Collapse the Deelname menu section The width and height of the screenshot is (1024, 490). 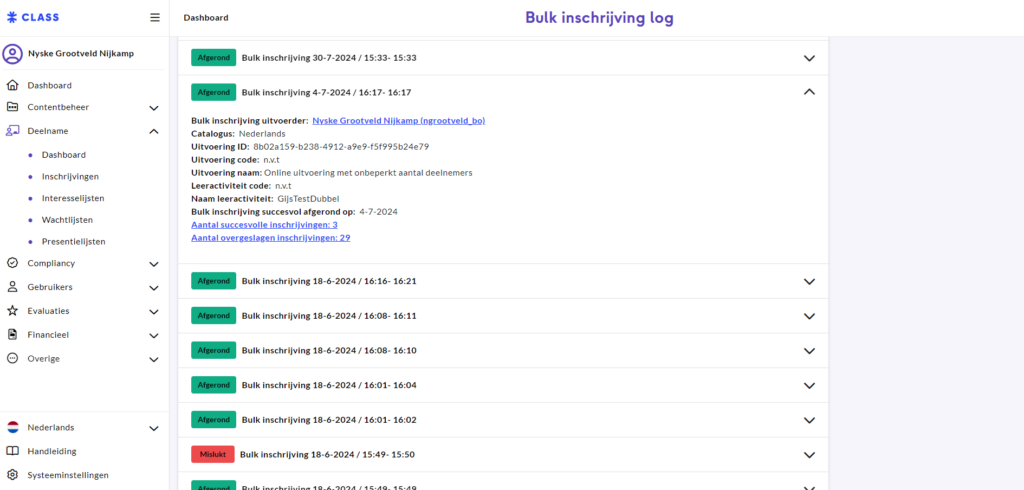pyautogui.click(x=154, y=131)
